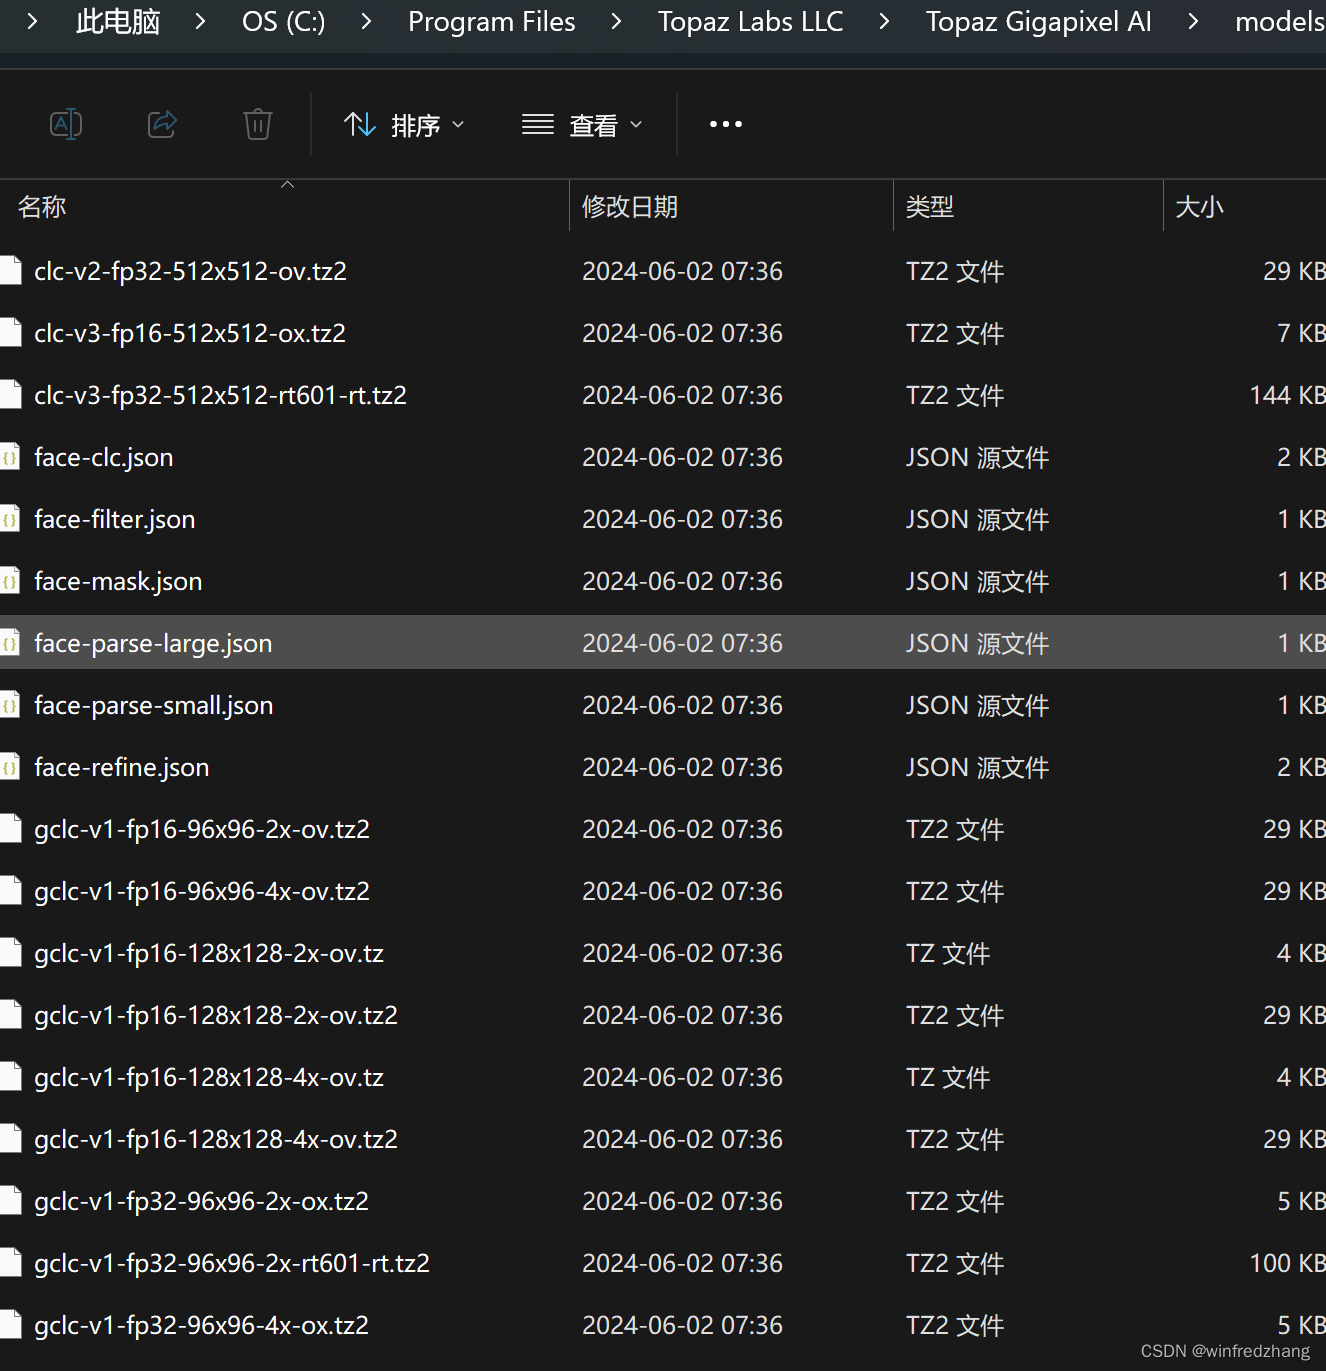Sort by the 大小 column header

coord(1245,206)
